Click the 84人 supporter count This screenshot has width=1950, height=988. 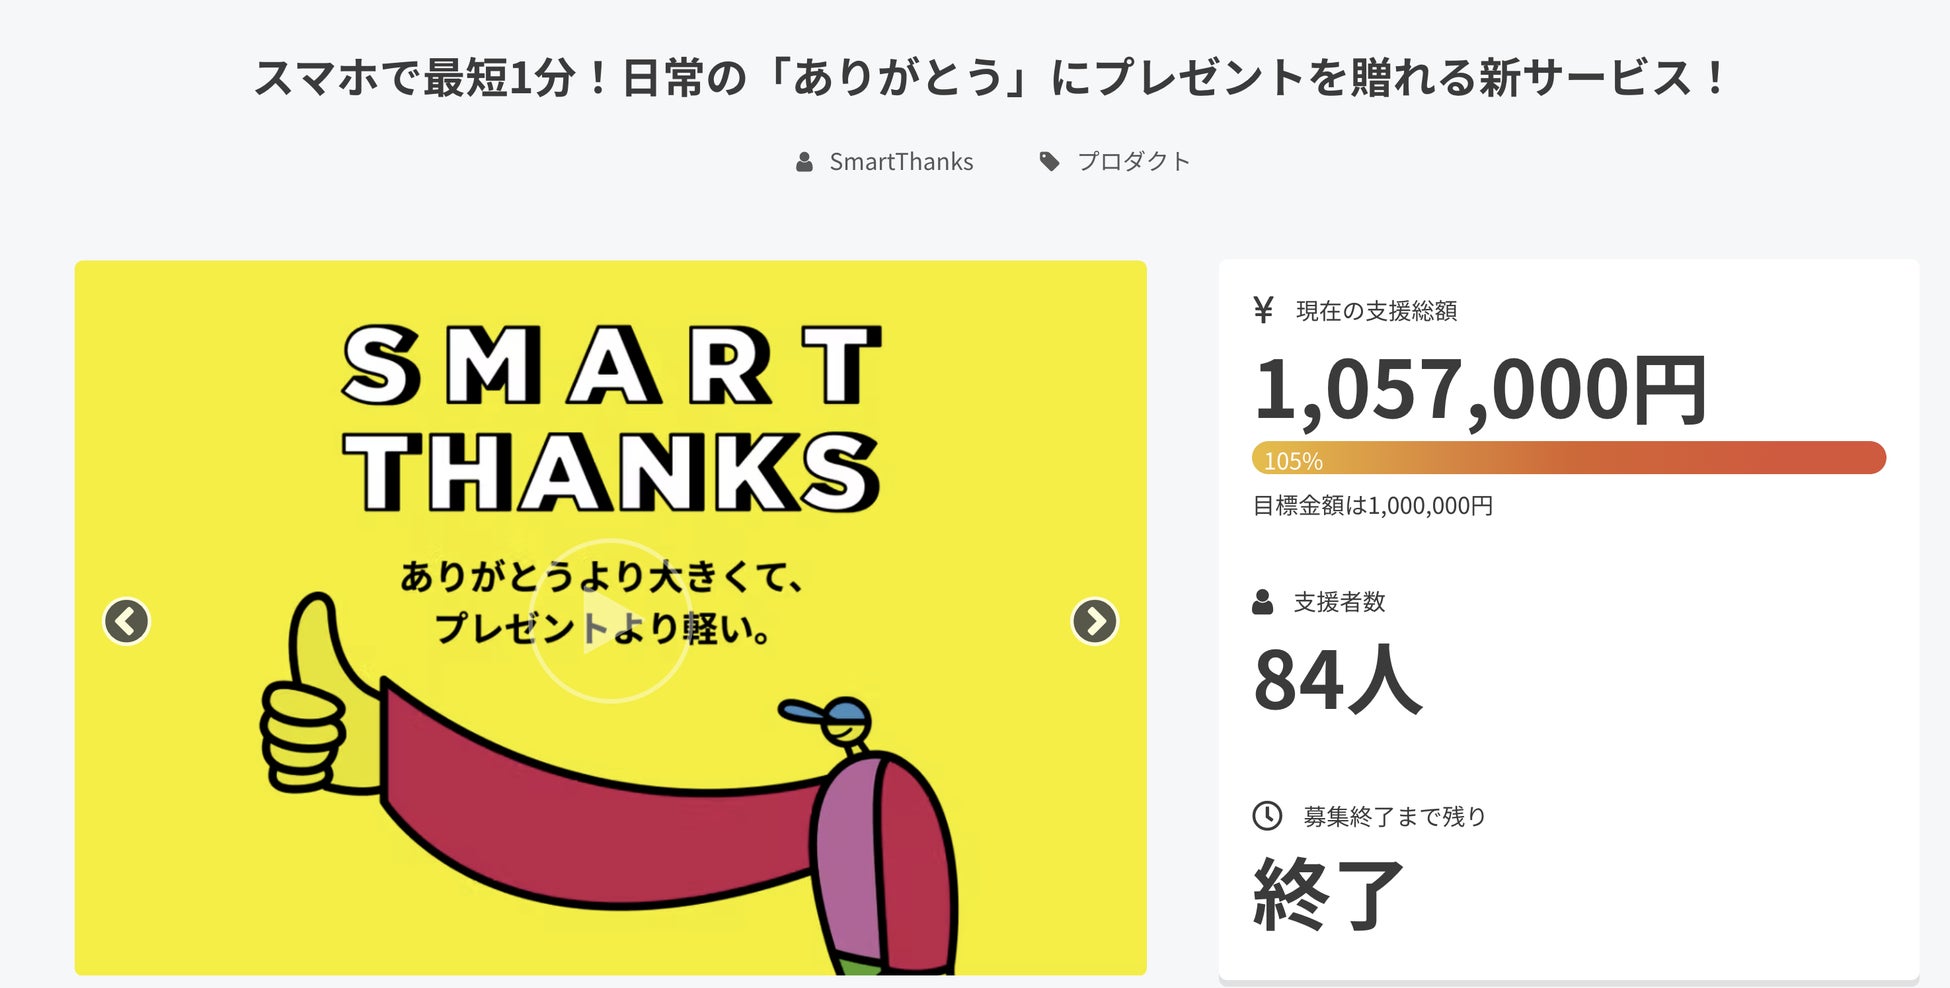pyautogui.click(x=1337, y=680)
